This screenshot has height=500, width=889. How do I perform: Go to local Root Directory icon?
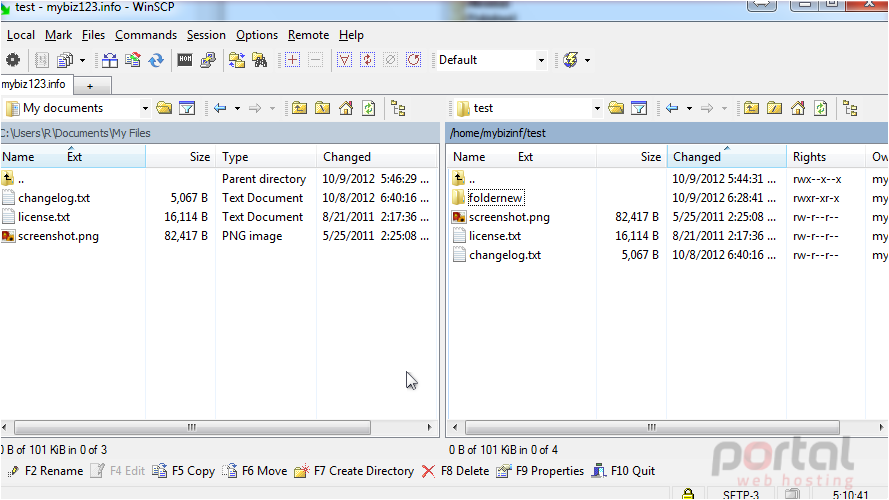pyautogui.click(x=323, y=108)
